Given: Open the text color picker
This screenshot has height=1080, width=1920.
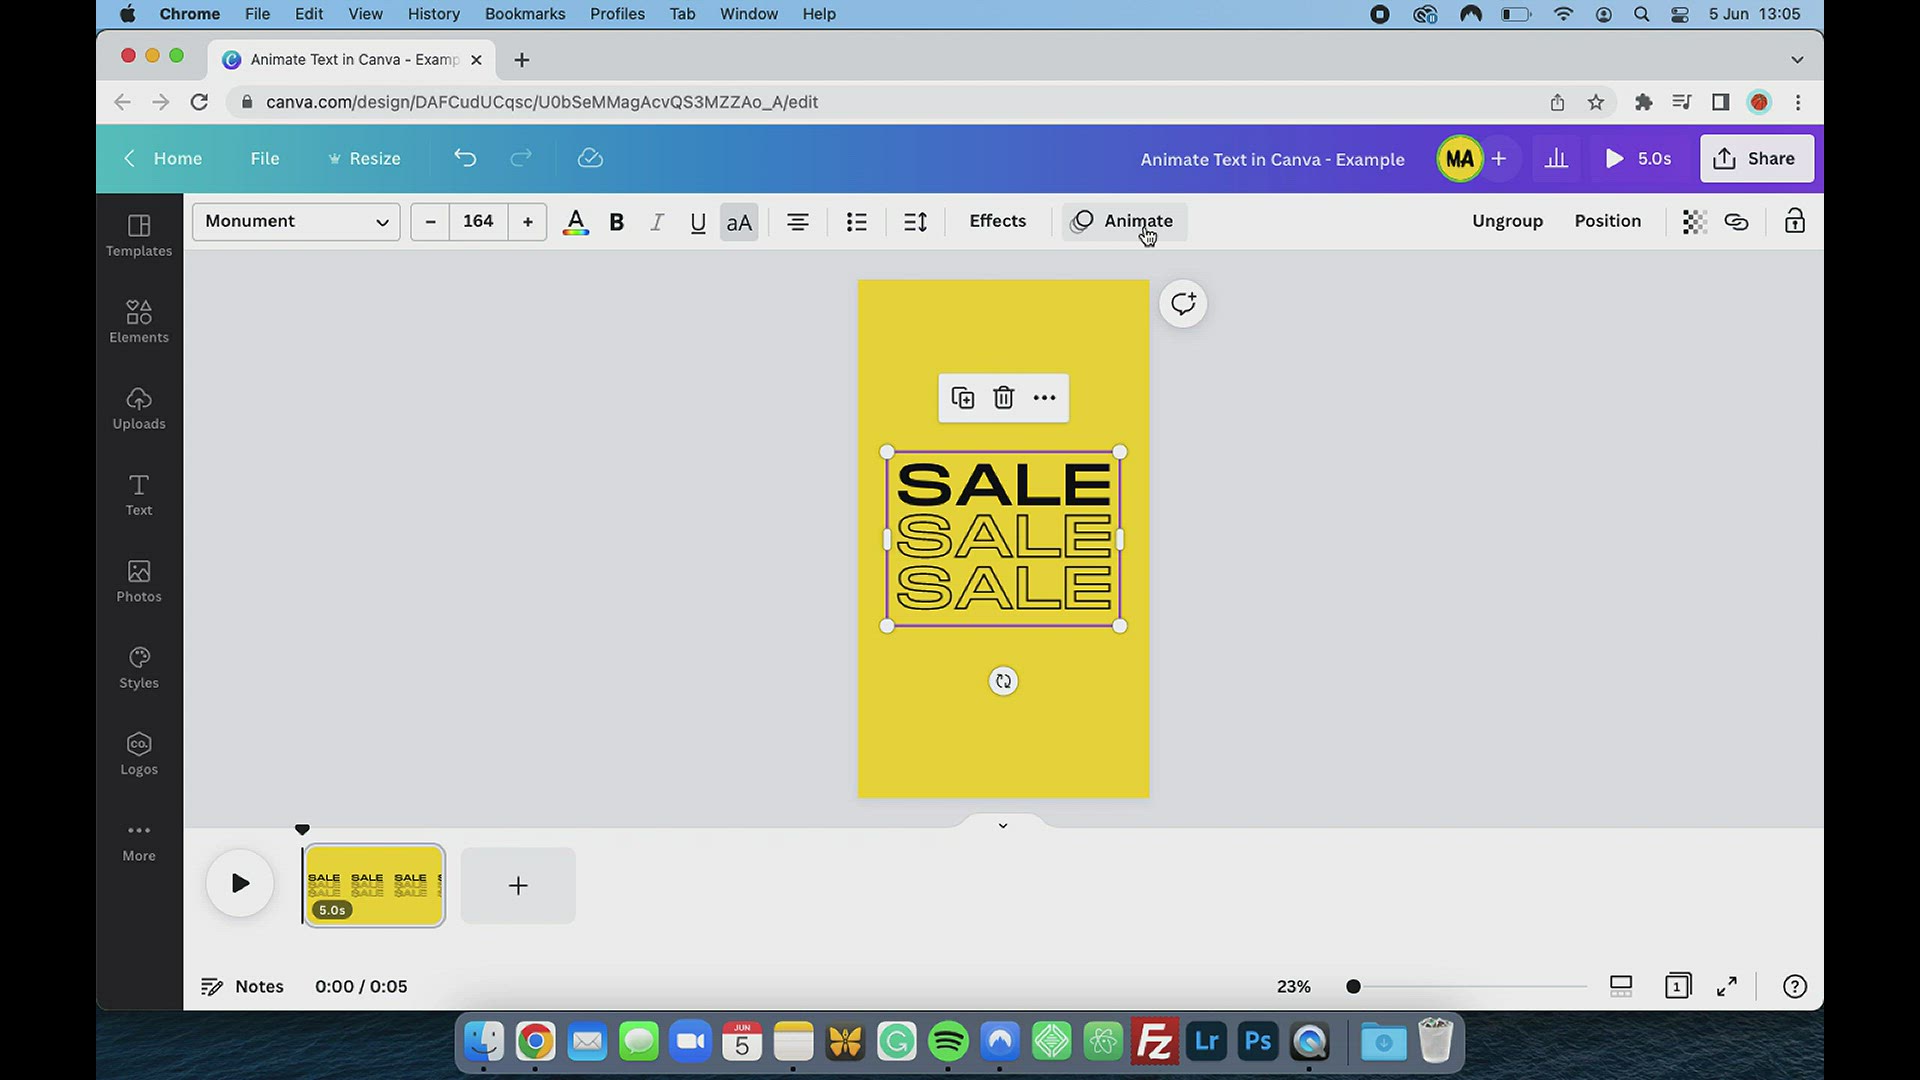Looking at the screenshot, I should pyautogui.click(x=575, y=221).
